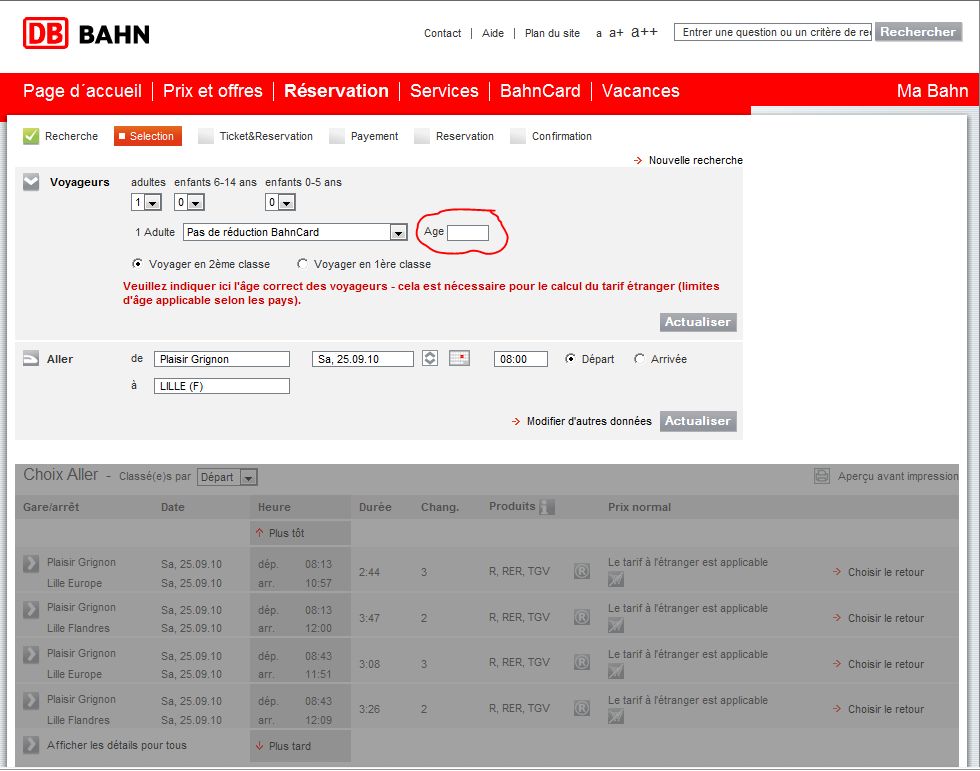Click the Nouvelle recherche link

click(x=696, y=160)
